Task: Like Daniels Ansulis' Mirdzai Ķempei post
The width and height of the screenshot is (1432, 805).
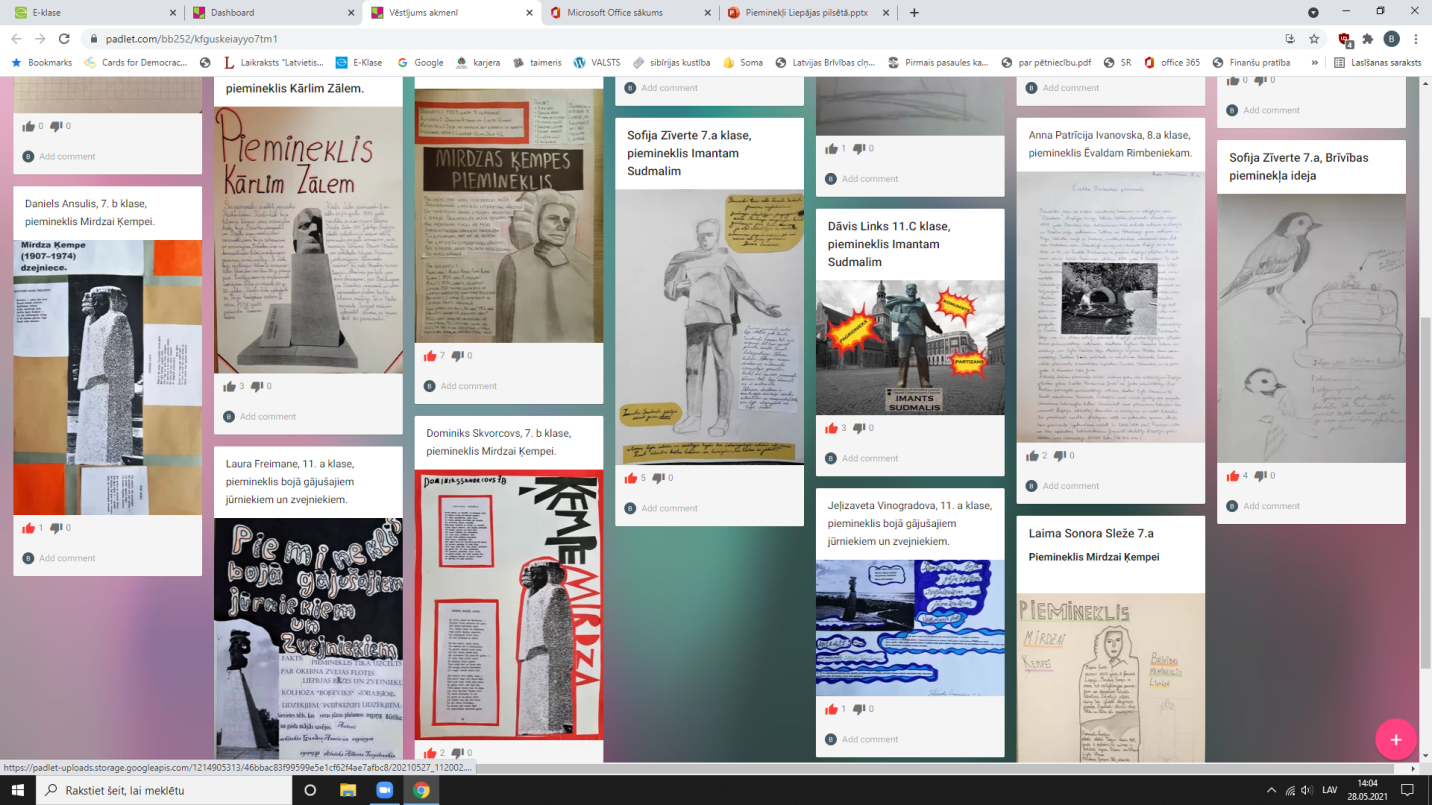Action: 28,527
